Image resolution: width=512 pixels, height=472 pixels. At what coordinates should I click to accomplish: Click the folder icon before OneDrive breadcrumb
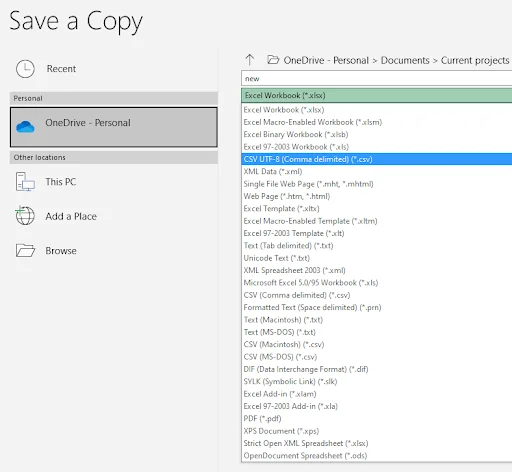(273, 60)
